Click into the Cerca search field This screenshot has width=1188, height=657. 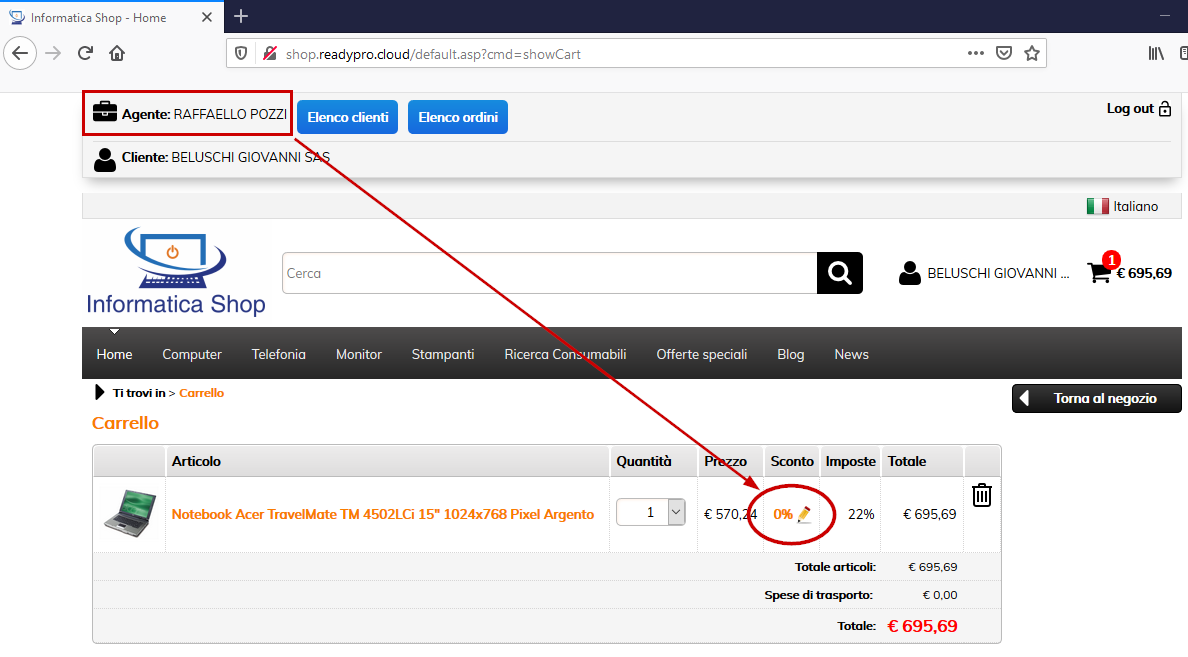tap(549, 273)
